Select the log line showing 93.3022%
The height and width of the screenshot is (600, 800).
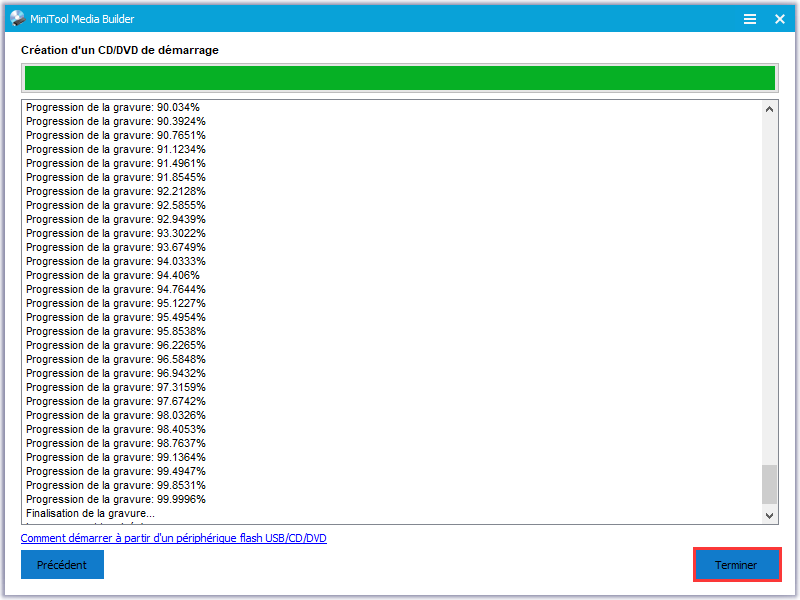coord(116,233)
